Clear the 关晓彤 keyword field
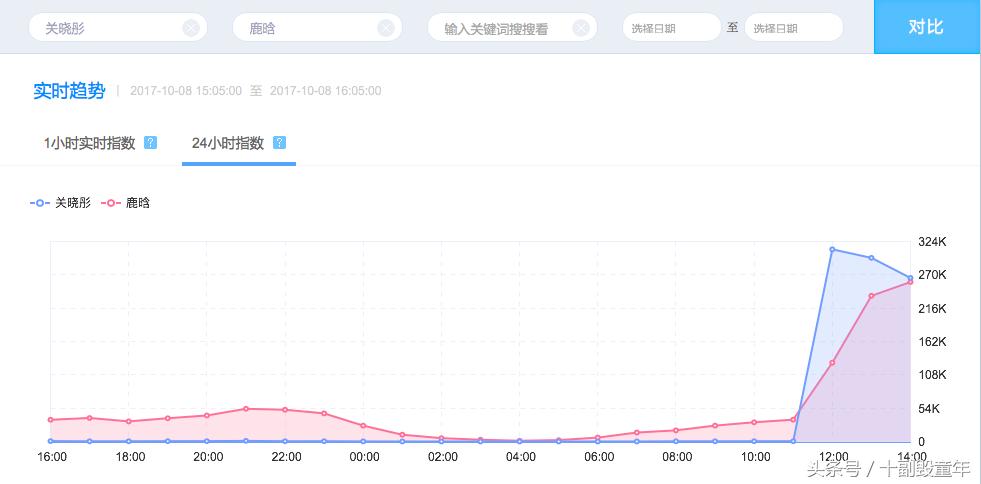The width and height of the screenshot is (981, 484). pos(191,28)
